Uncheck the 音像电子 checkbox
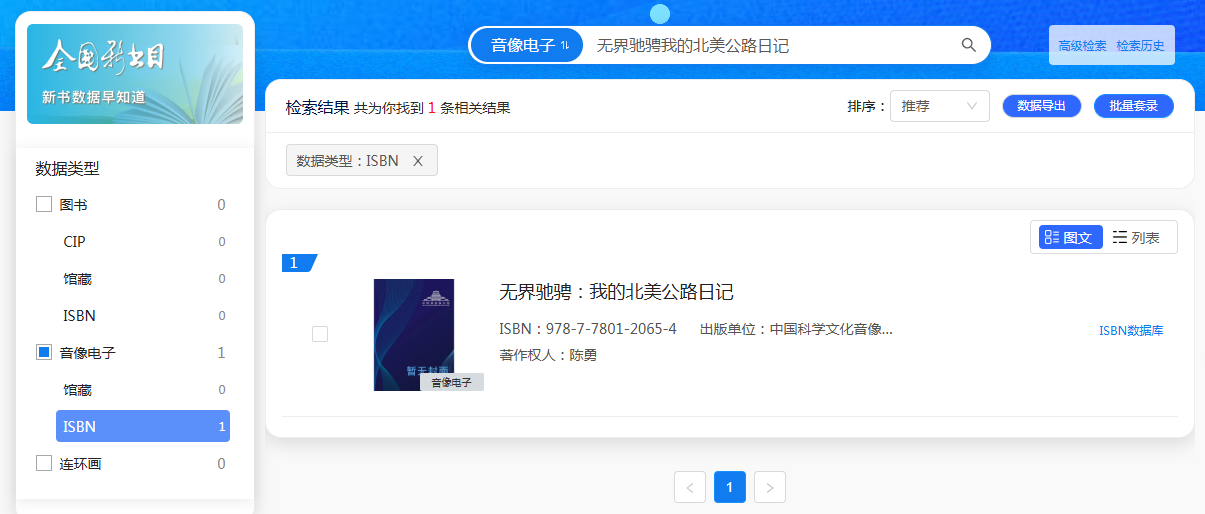 click(44, 353)
